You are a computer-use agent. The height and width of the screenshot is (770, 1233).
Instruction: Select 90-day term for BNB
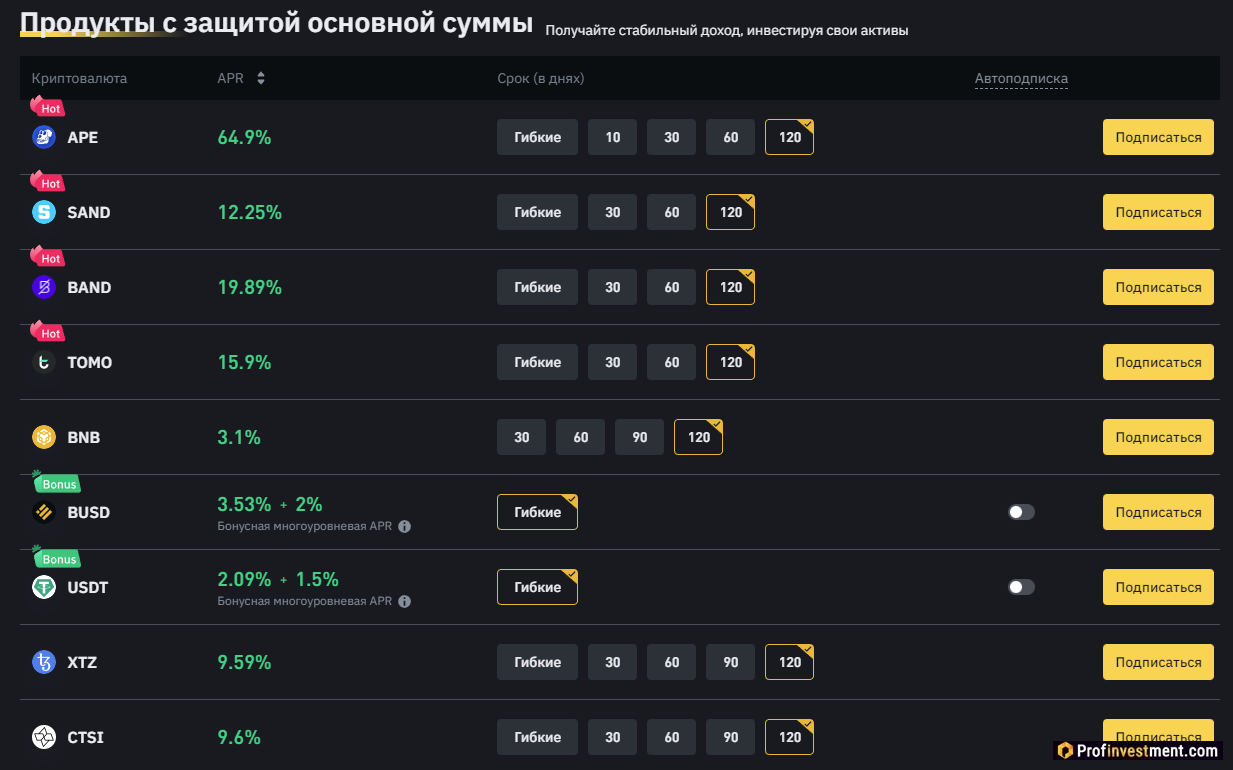[640, 437]
